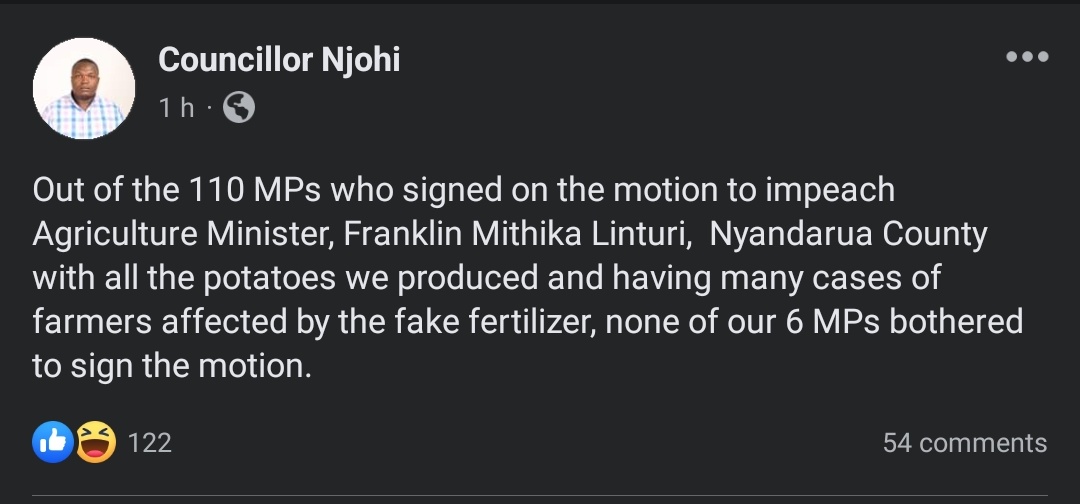Click the laughing Haha reaction emoji

tap(95, 442)
